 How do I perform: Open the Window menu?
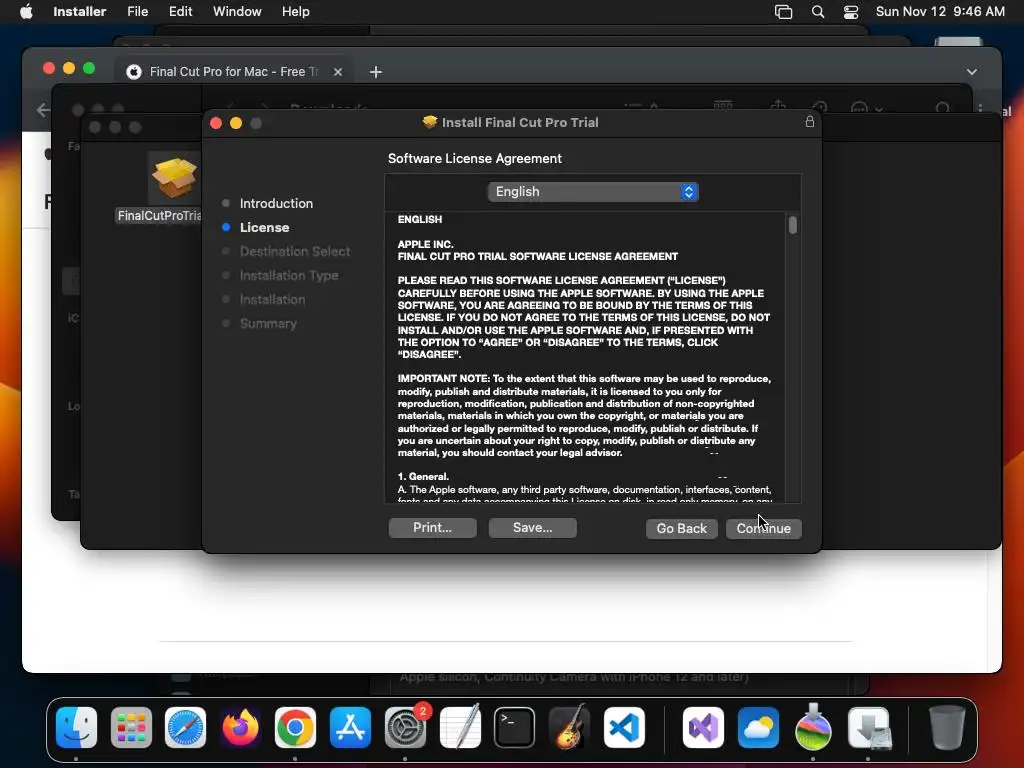click(x=237, y=11)
